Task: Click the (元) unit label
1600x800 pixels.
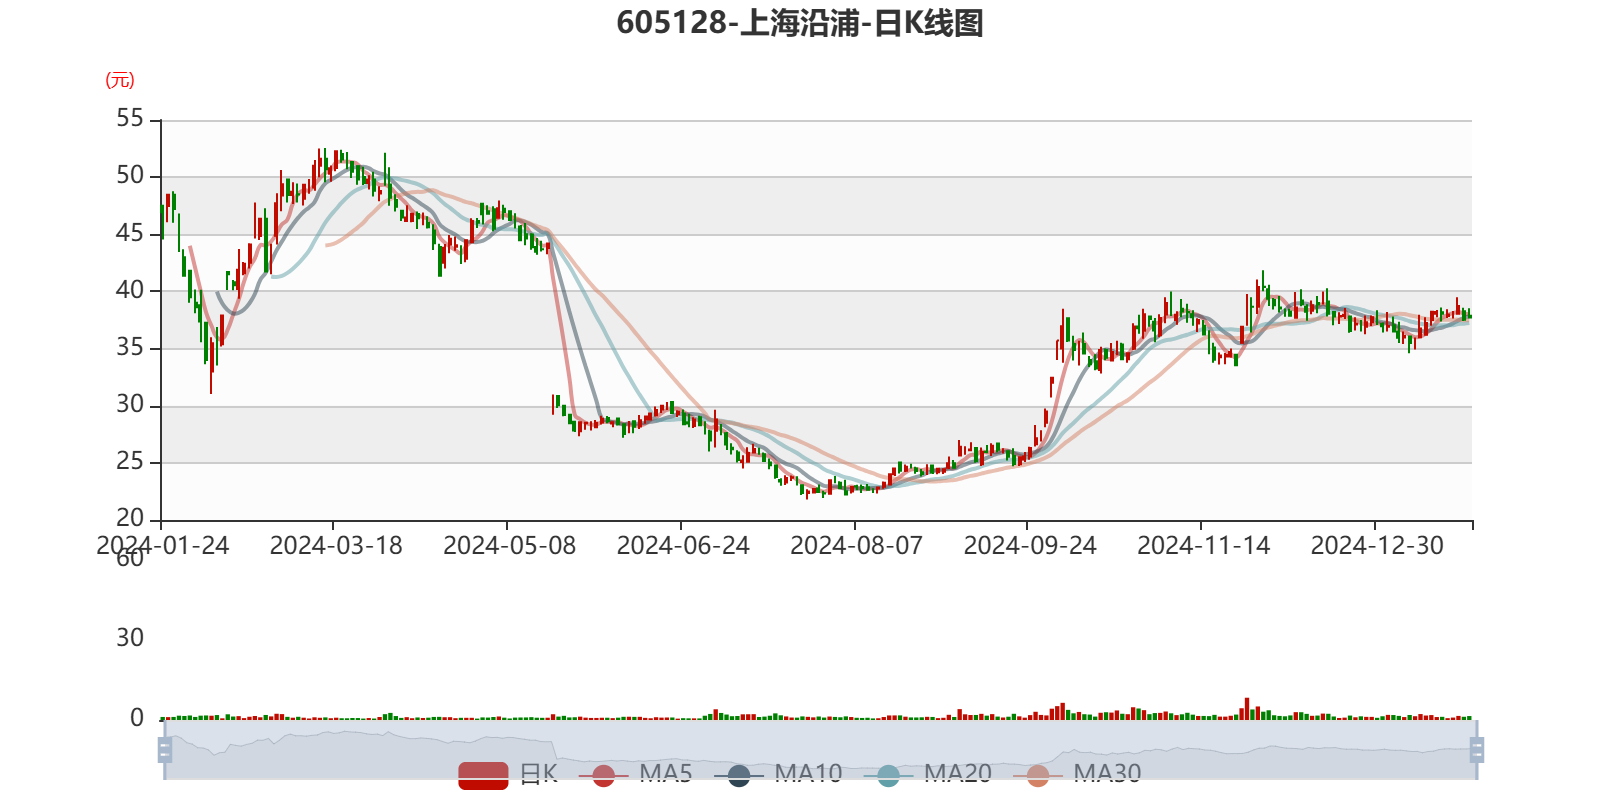Action: pyautogui.click(x=120, y=80)
